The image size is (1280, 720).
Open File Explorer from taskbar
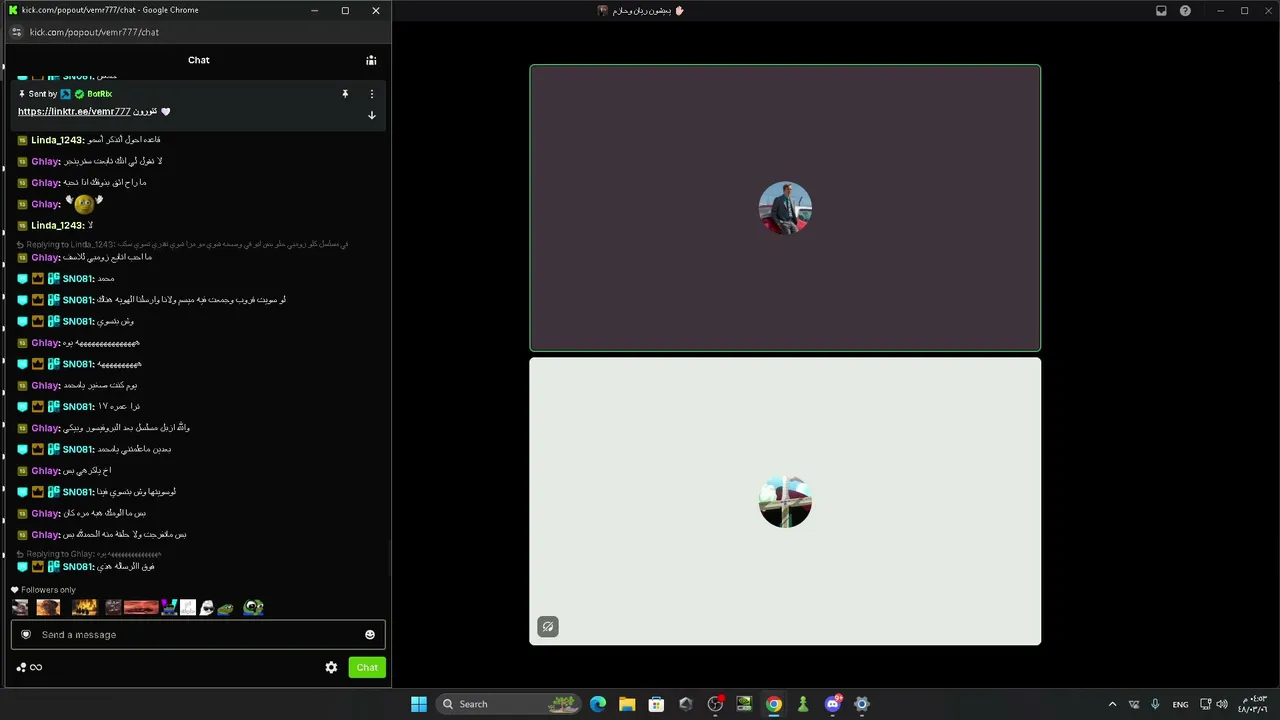click(627, 704)
